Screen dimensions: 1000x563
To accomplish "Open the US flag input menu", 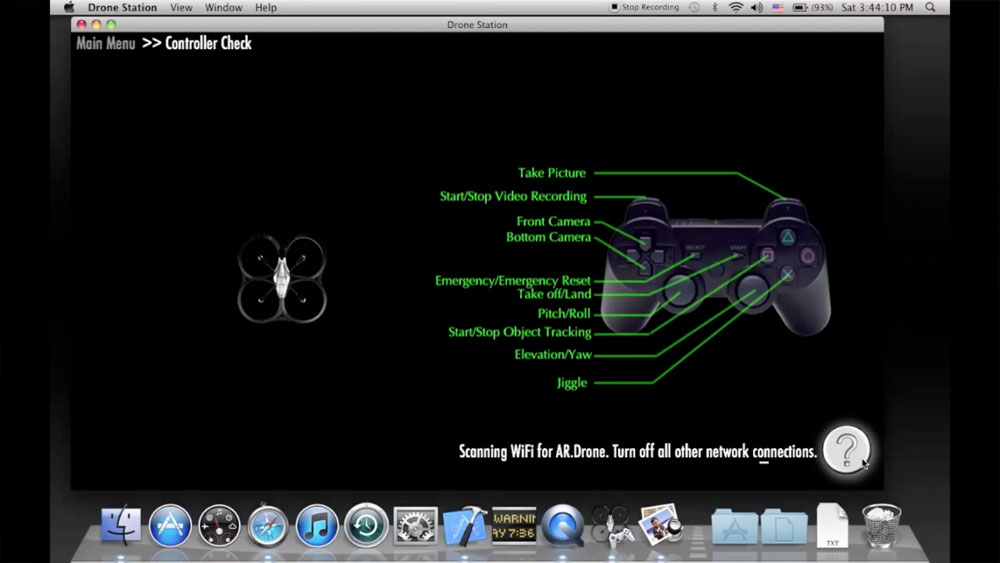I will [778, 8].
